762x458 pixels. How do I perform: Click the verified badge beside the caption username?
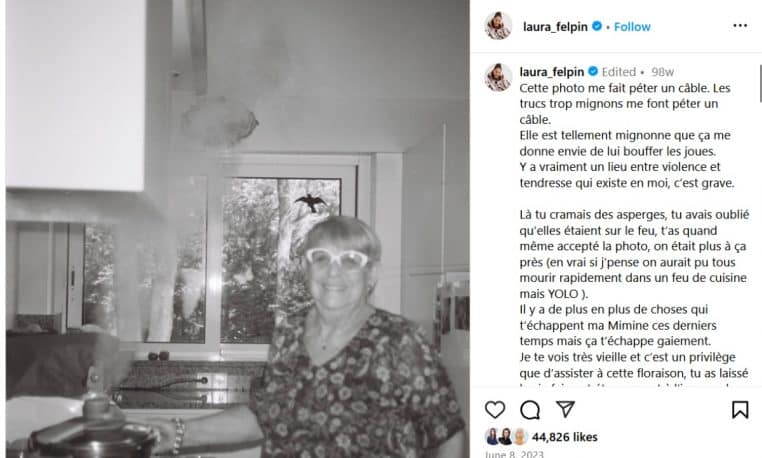point(593,71)
